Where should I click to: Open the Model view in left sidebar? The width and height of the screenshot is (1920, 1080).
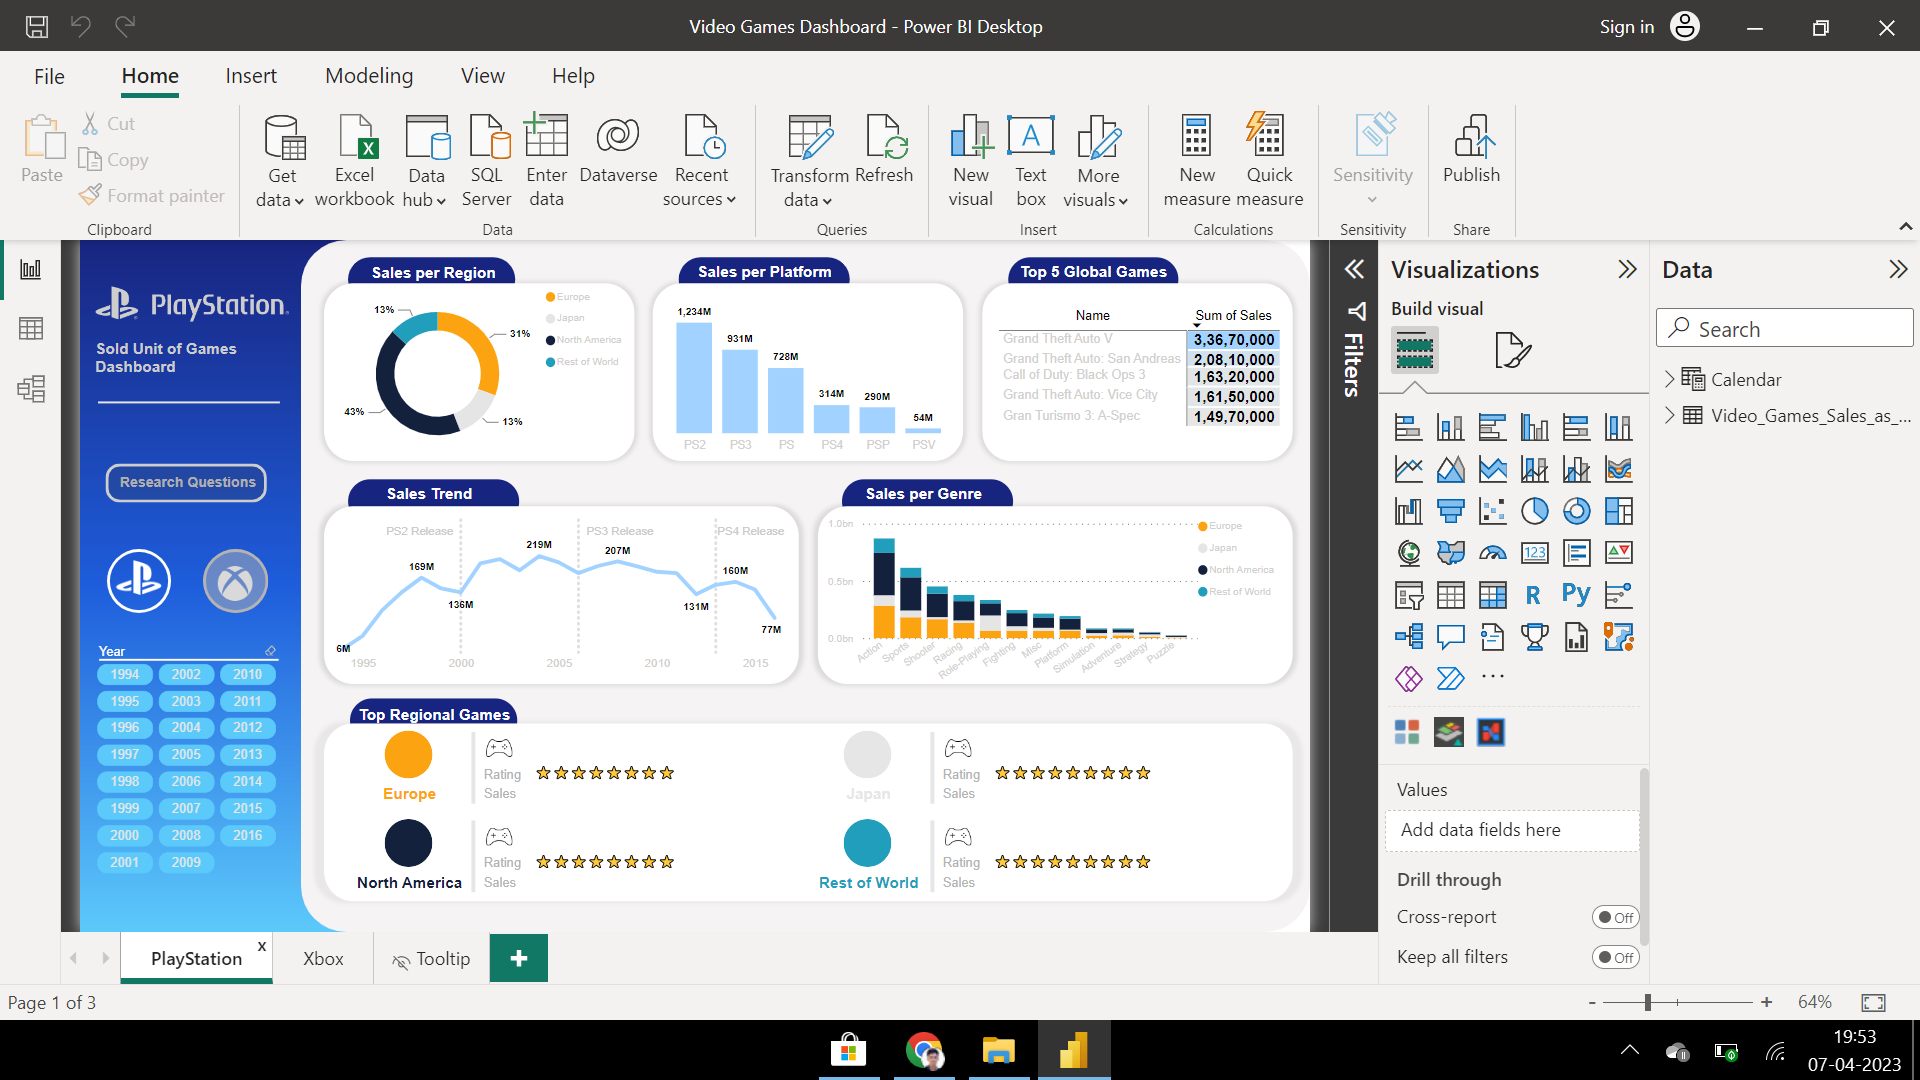tap(31, 388)
